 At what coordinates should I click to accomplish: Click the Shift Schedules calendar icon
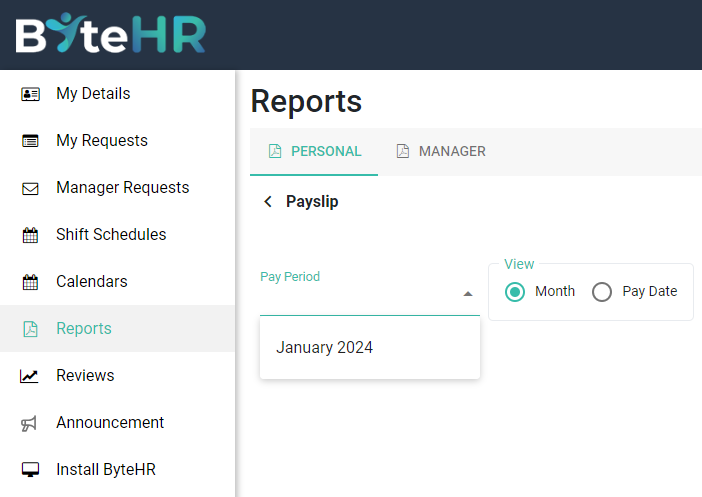[x=30, y=235]
